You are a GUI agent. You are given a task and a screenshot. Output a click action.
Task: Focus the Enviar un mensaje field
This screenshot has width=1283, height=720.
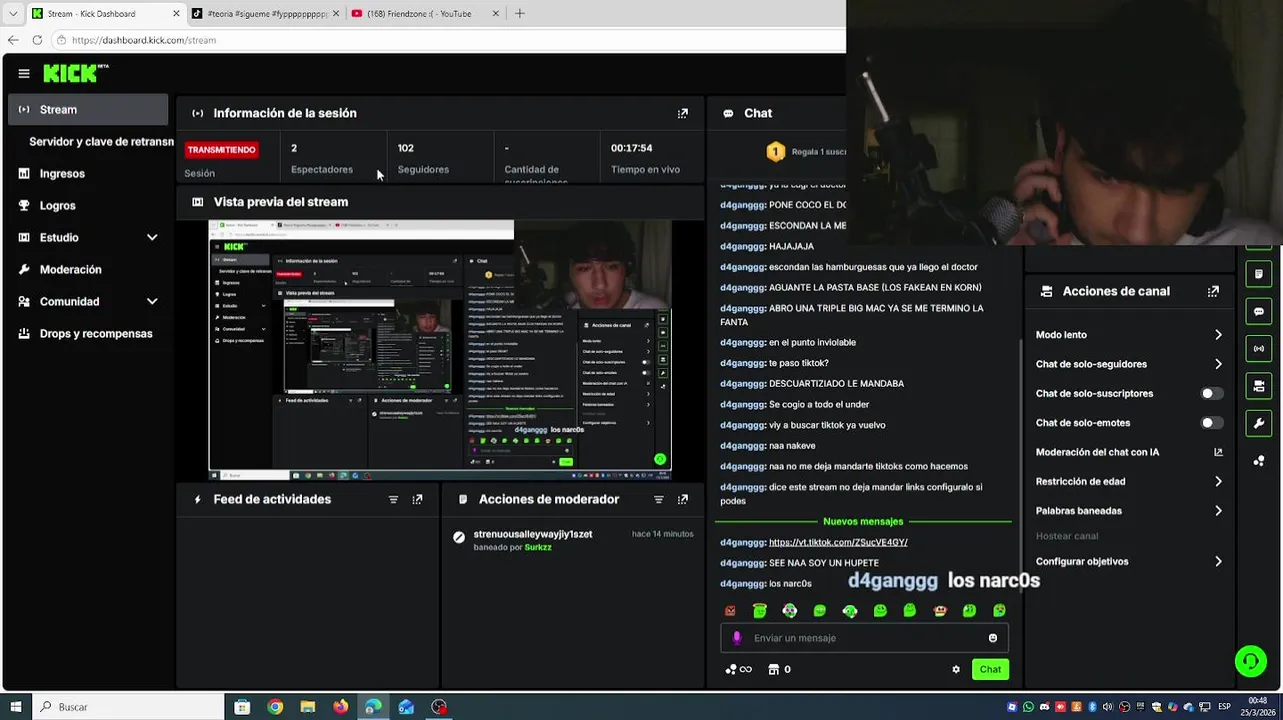[x=864, y=638]
